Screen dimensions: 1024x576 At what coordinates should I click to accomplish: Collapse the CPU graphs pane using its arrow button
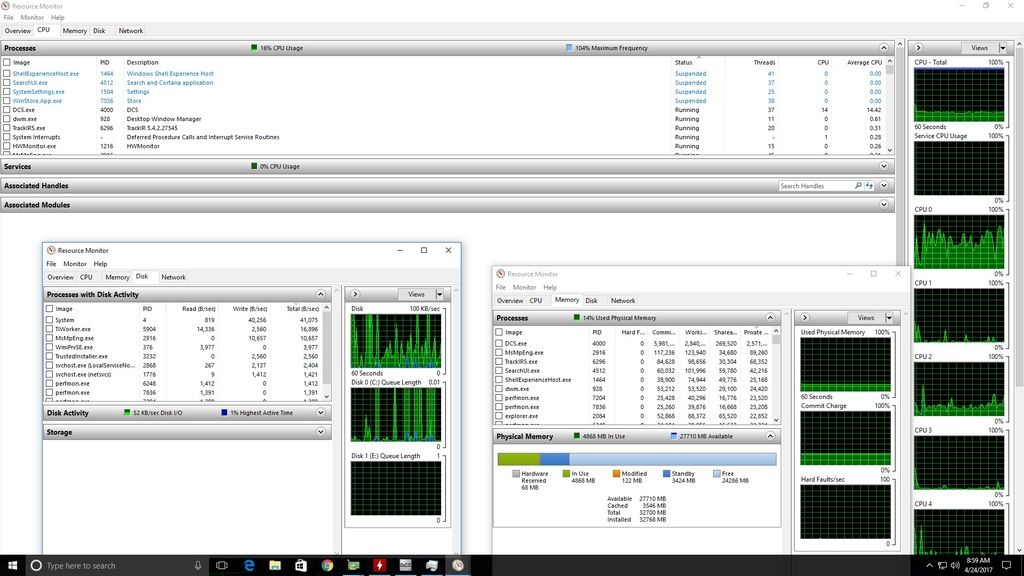920,47
